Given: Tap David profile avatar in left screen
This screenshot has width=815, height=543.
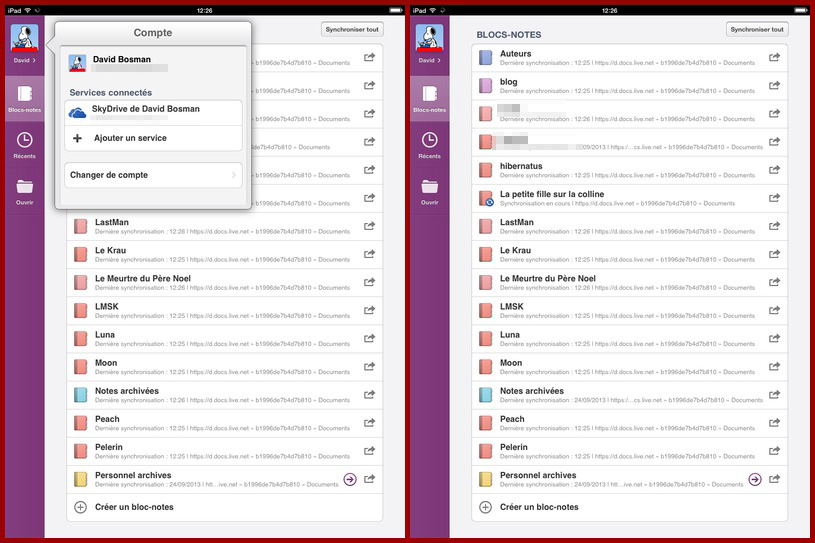Looking at the screenshot, I should coord(24,38).
